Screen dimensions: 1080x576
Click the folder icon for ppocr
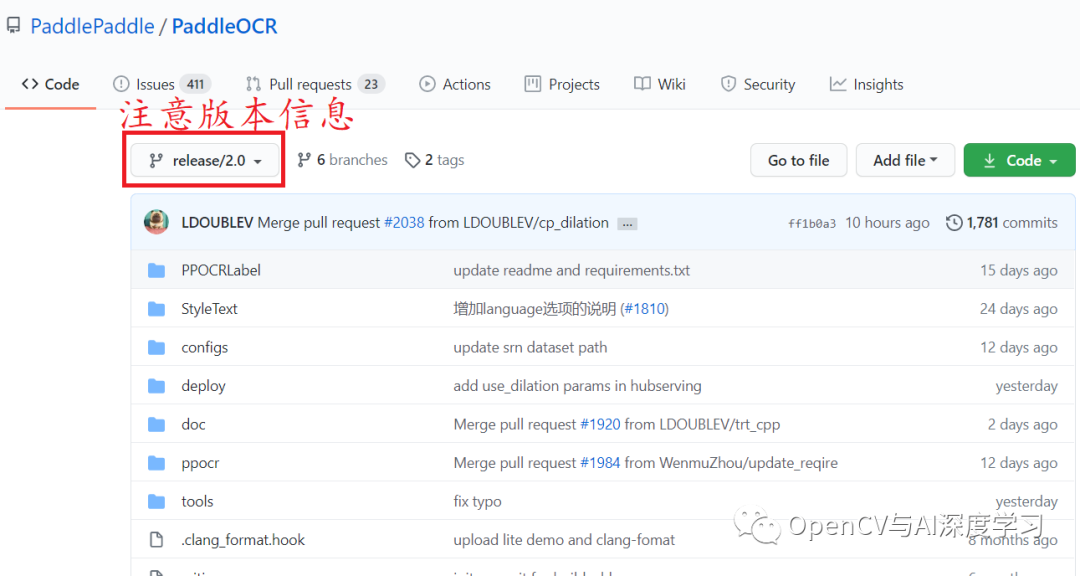156,463
